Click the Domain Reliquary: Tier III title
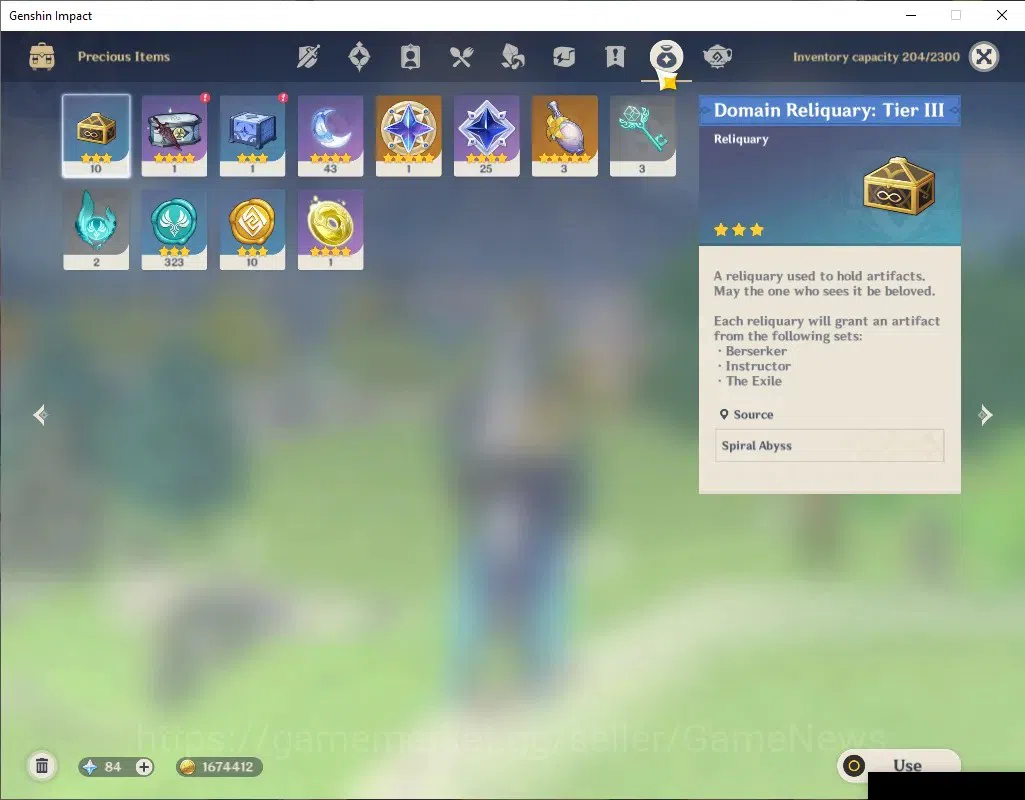Viewport: 1025px width, 800px height. tap(829, 110)
